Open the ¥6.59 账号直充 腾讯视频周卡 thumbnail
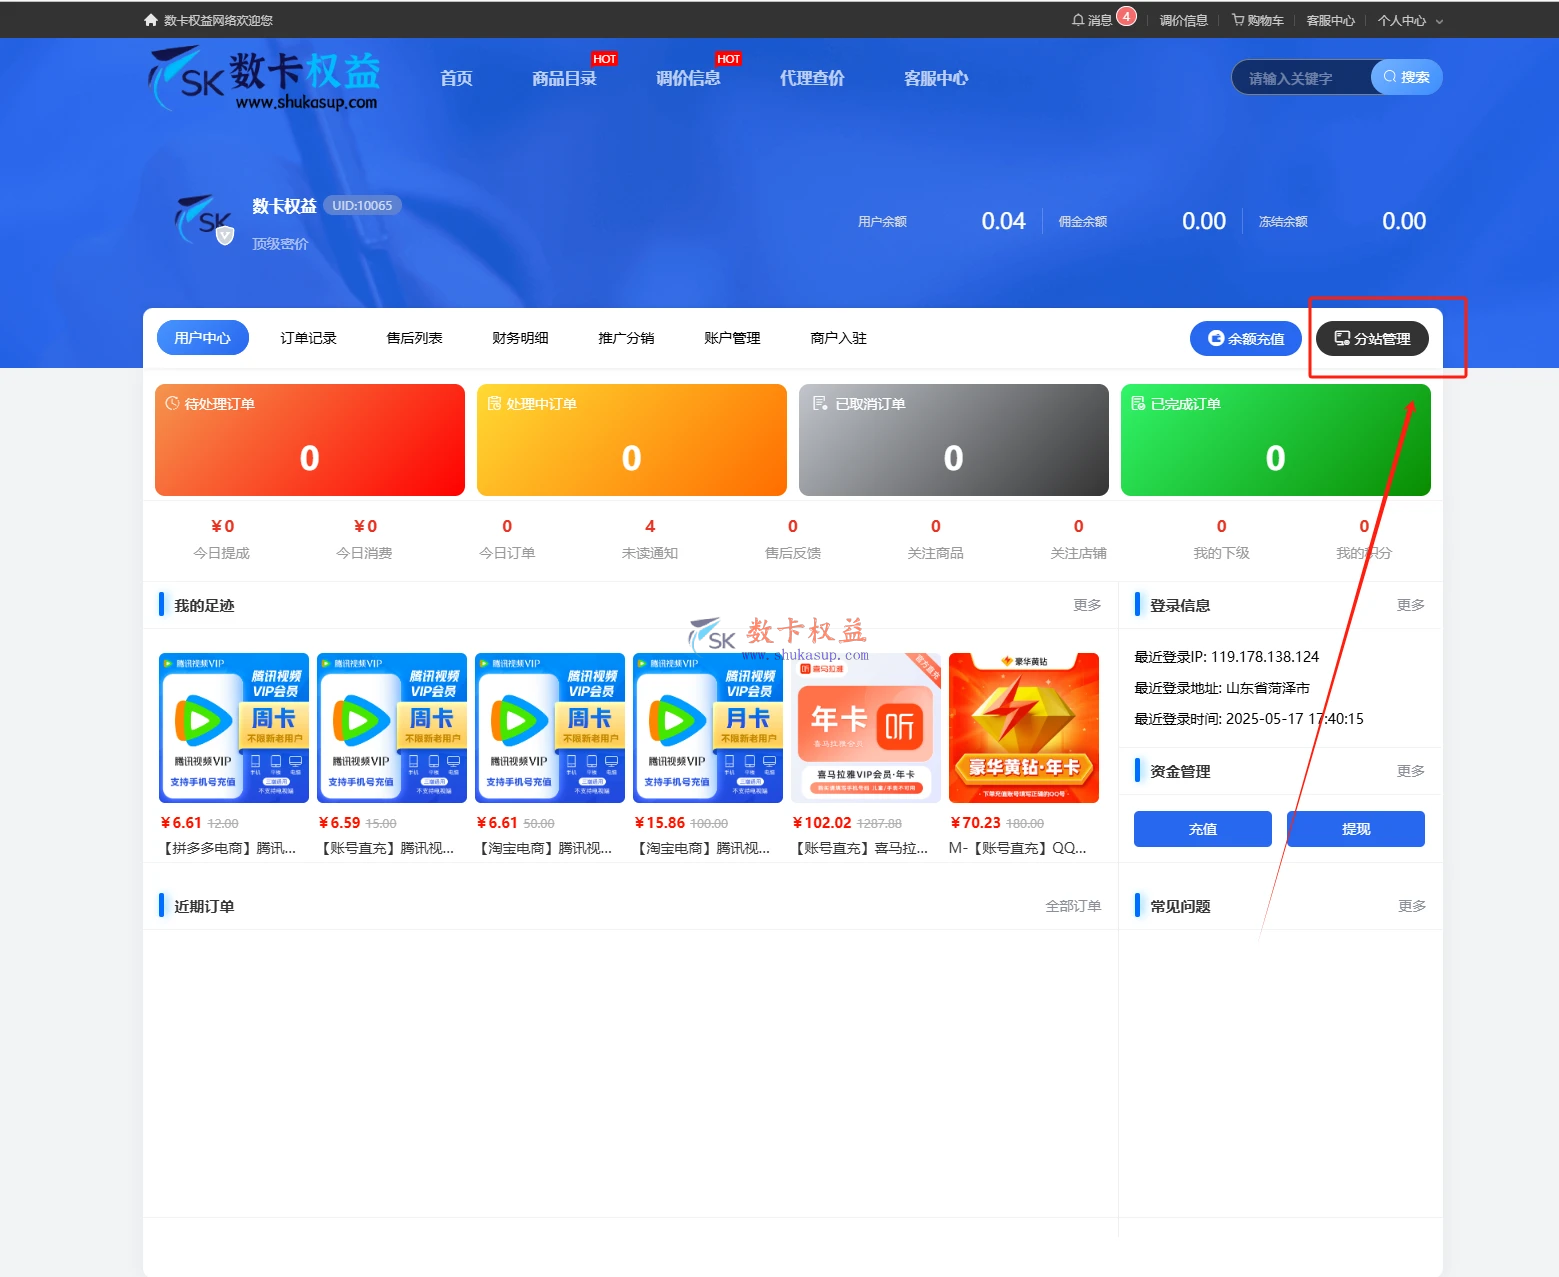This screenshot has width=1559, height=1277. pyautogui.click(x=392, y=728)
